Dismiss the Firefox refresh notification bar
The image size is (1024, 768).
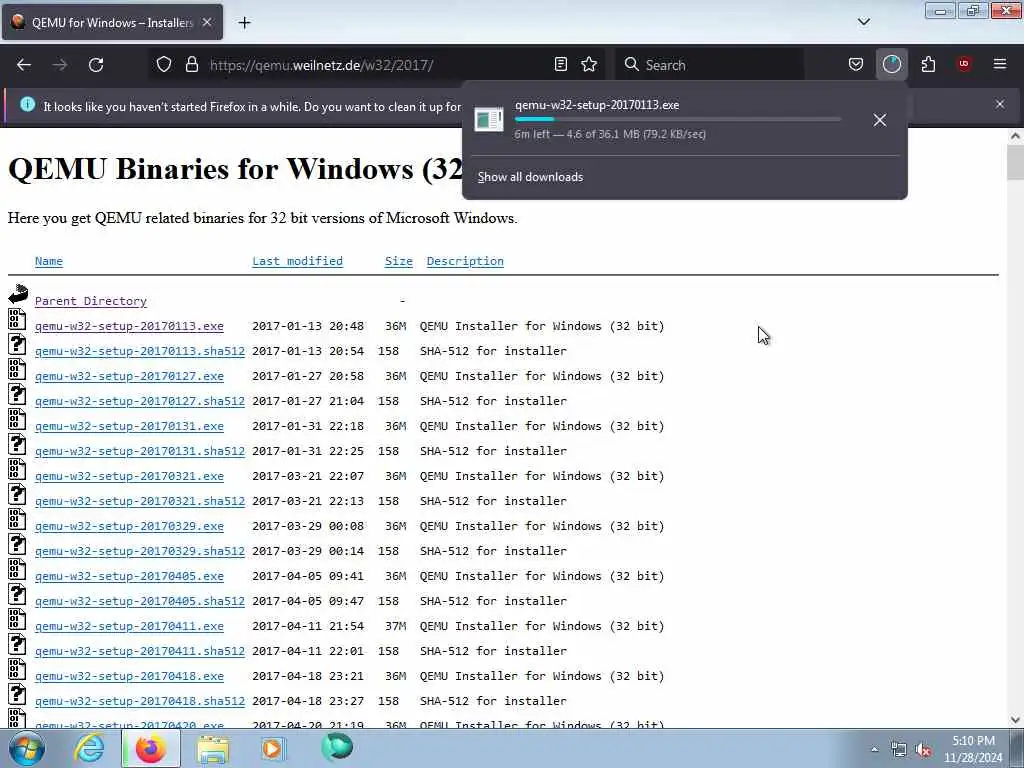pyautogui.click(x=1000, y=104)
